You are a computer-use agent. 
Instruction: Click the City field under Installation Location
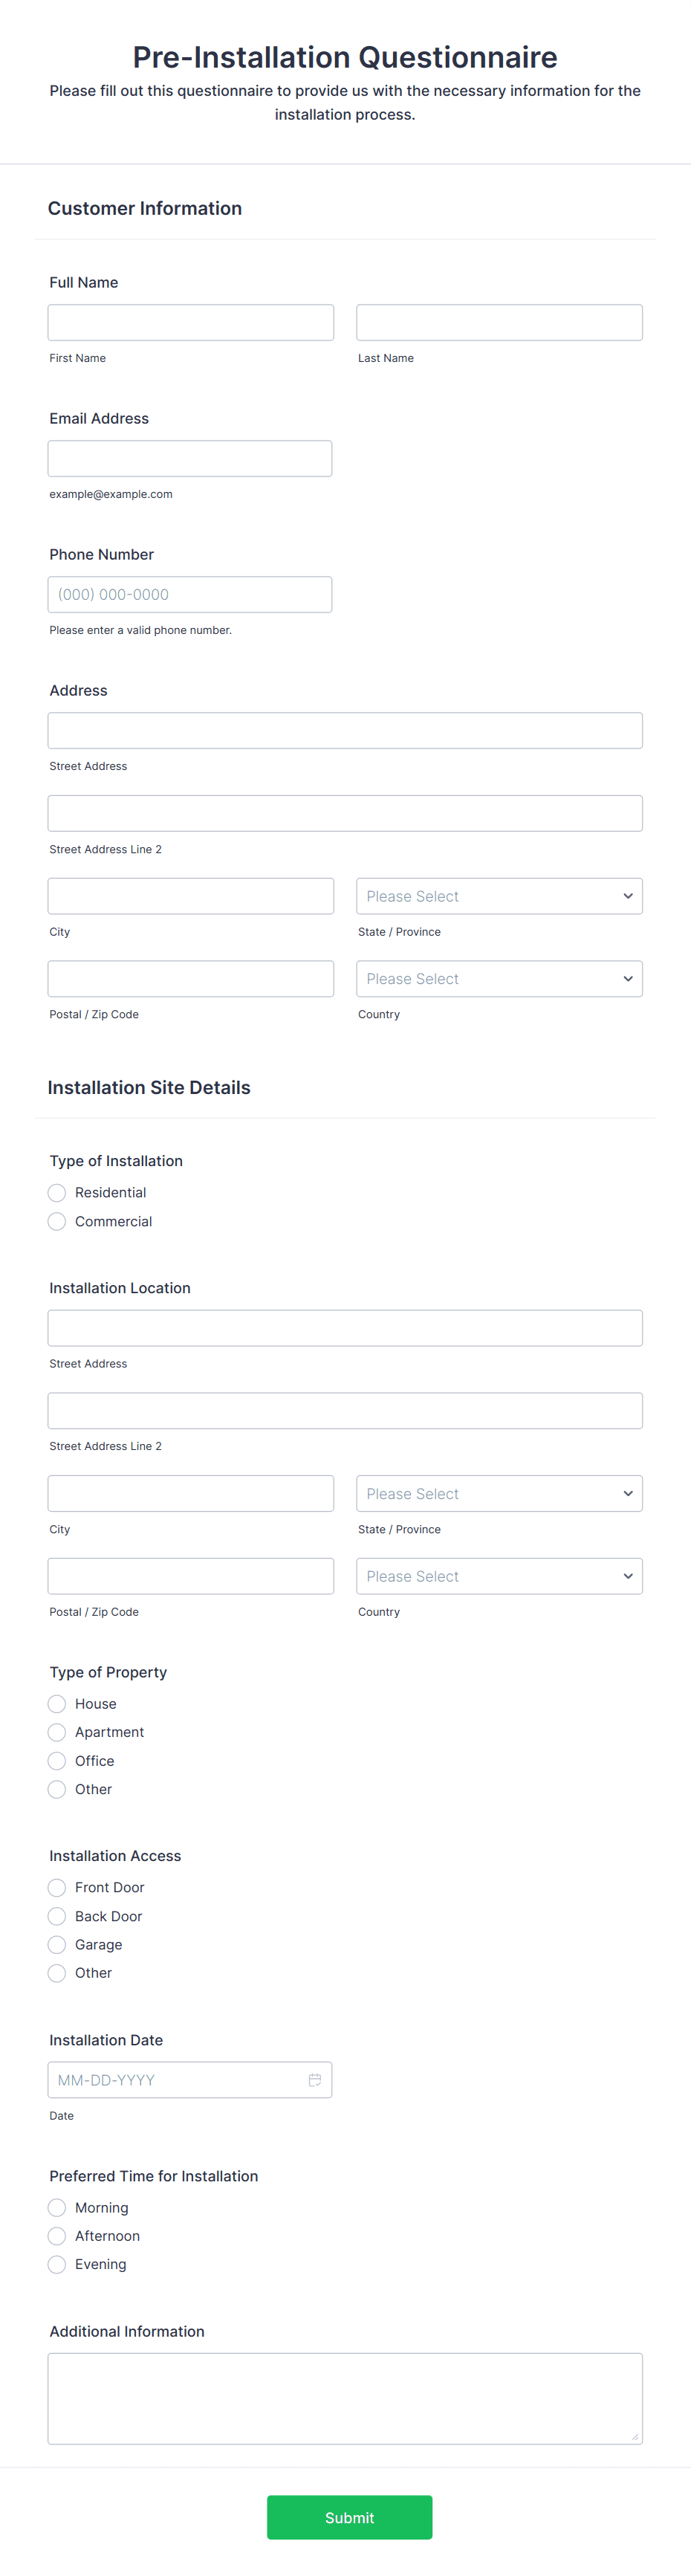click(190, 1493)
